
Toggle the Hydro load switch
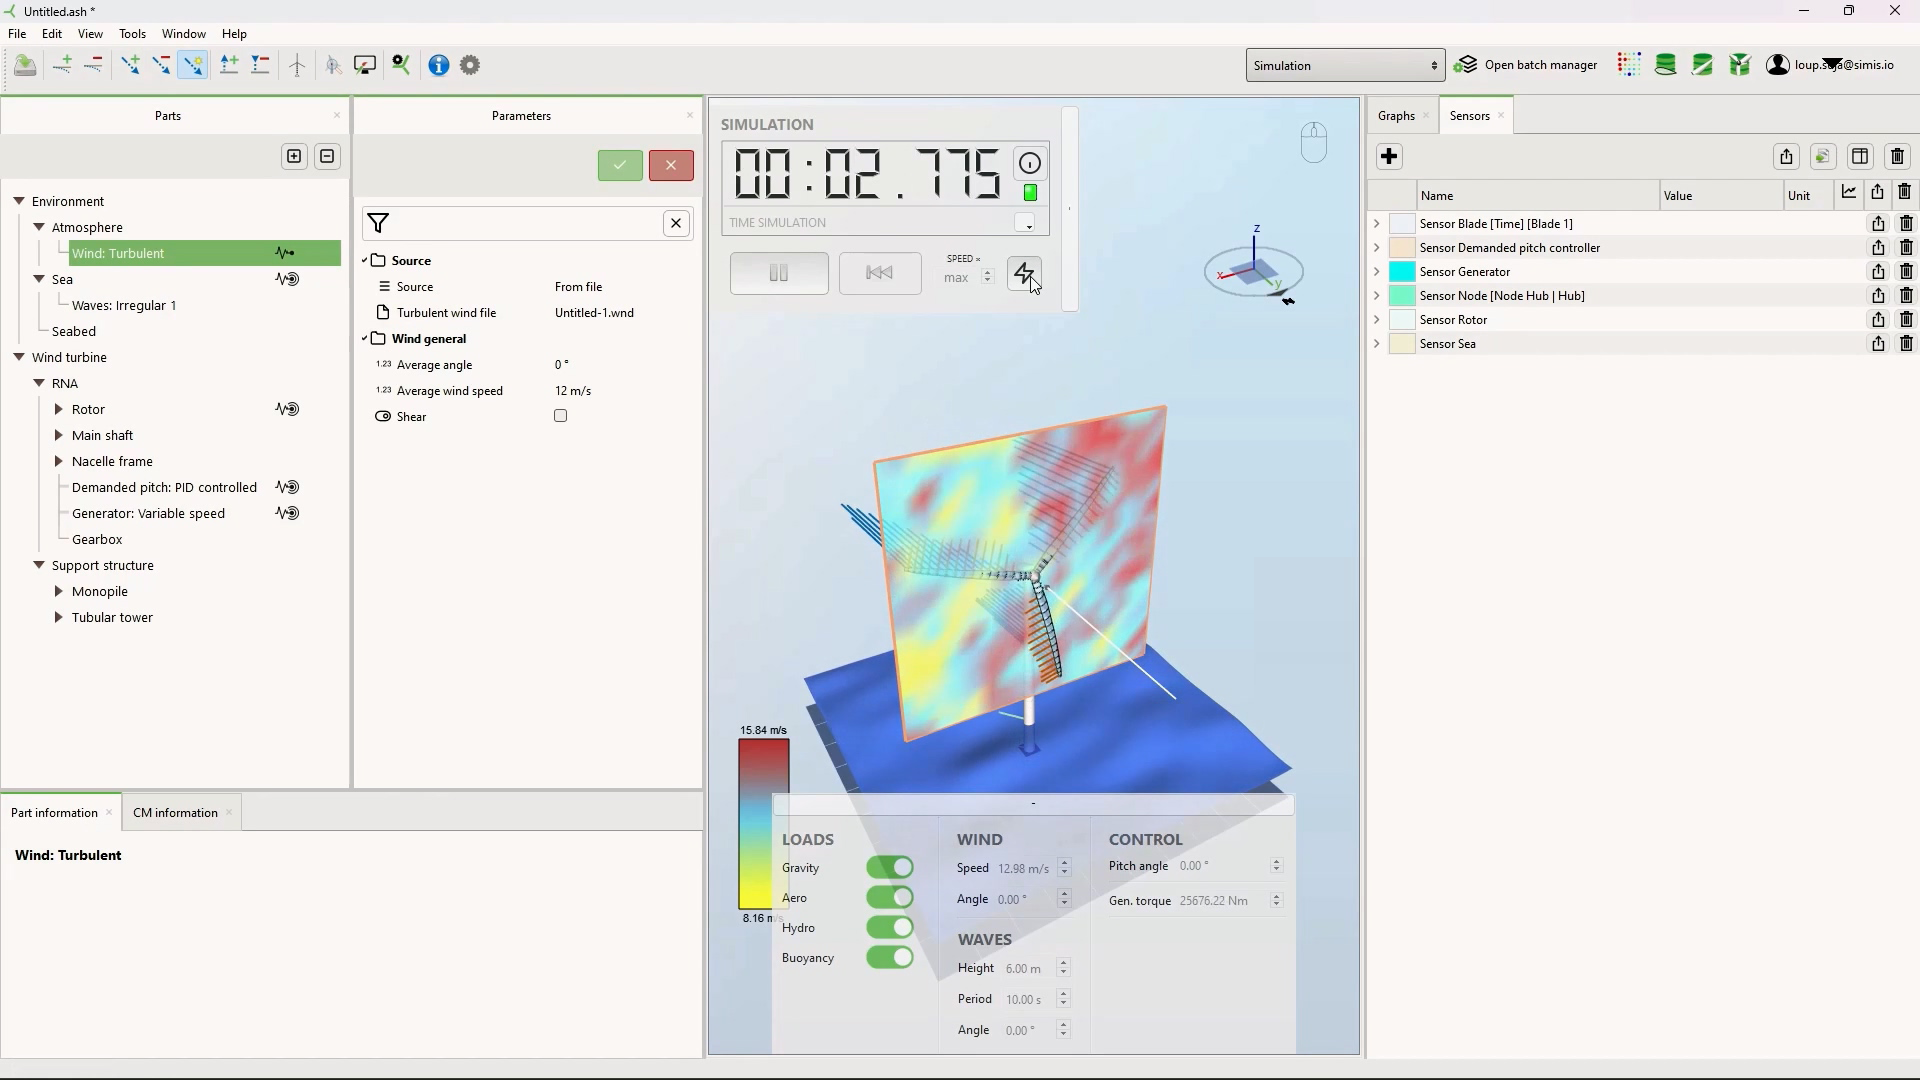coord(889,928)
